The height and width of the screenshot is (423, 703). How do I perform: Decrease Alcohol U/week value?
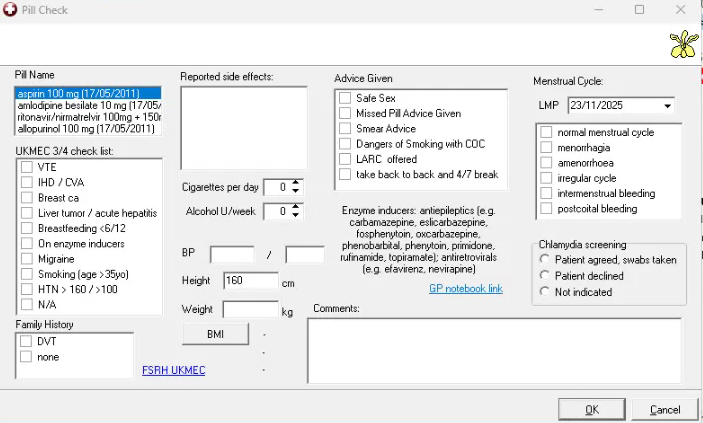(x=296, y=215)
